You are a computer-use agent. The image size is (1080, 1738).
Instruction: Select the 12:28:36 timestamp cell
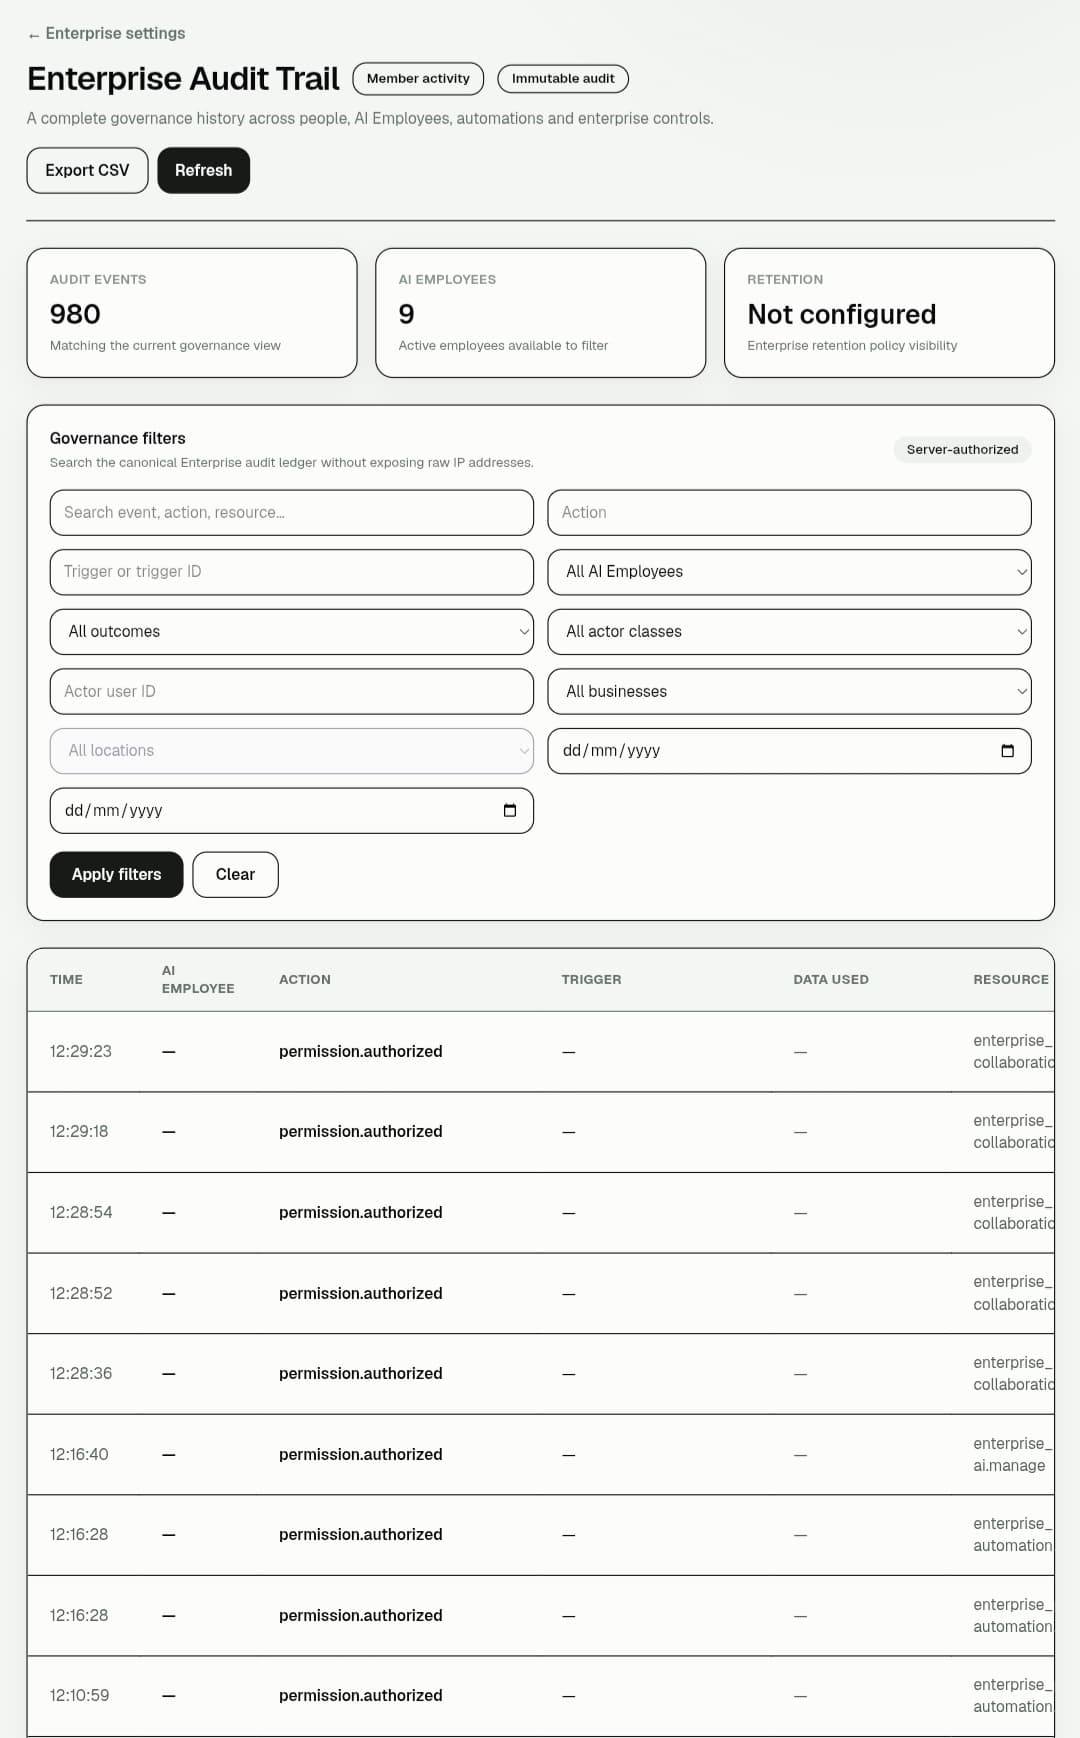pyautogui.click(x=81, y=1373)
